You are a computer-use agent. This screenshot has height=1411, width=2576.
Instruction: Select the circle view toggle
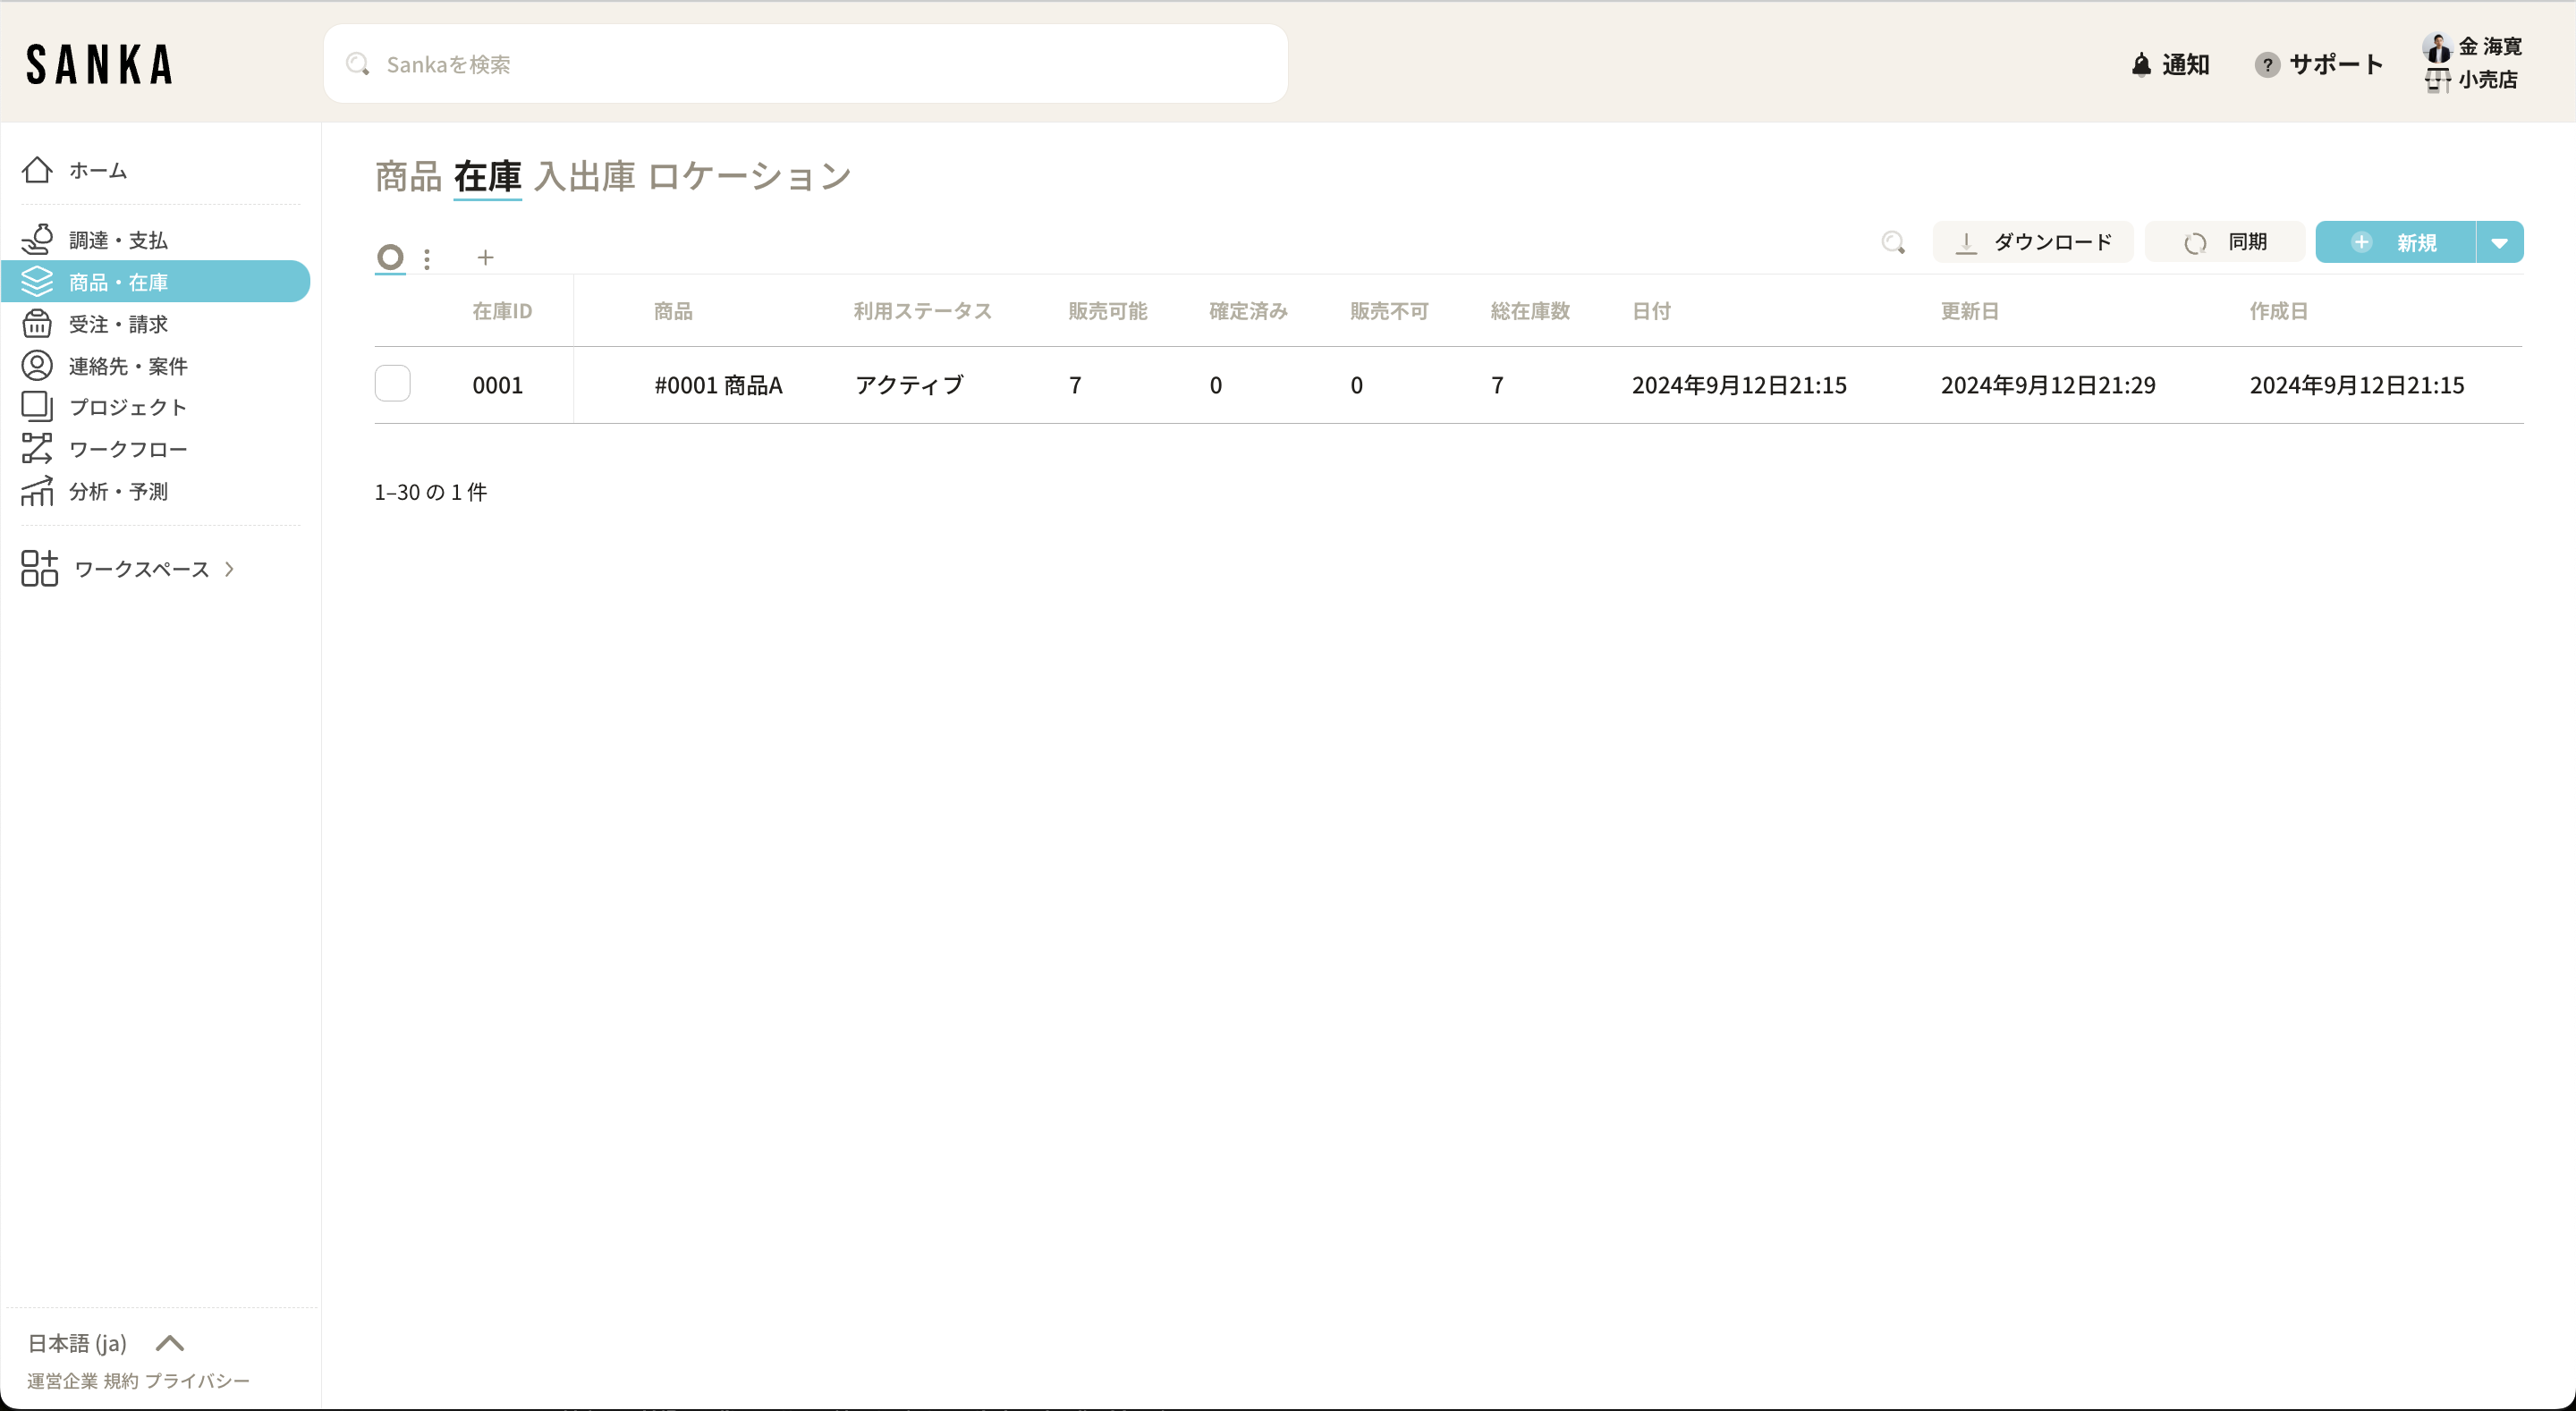[390, 257]
